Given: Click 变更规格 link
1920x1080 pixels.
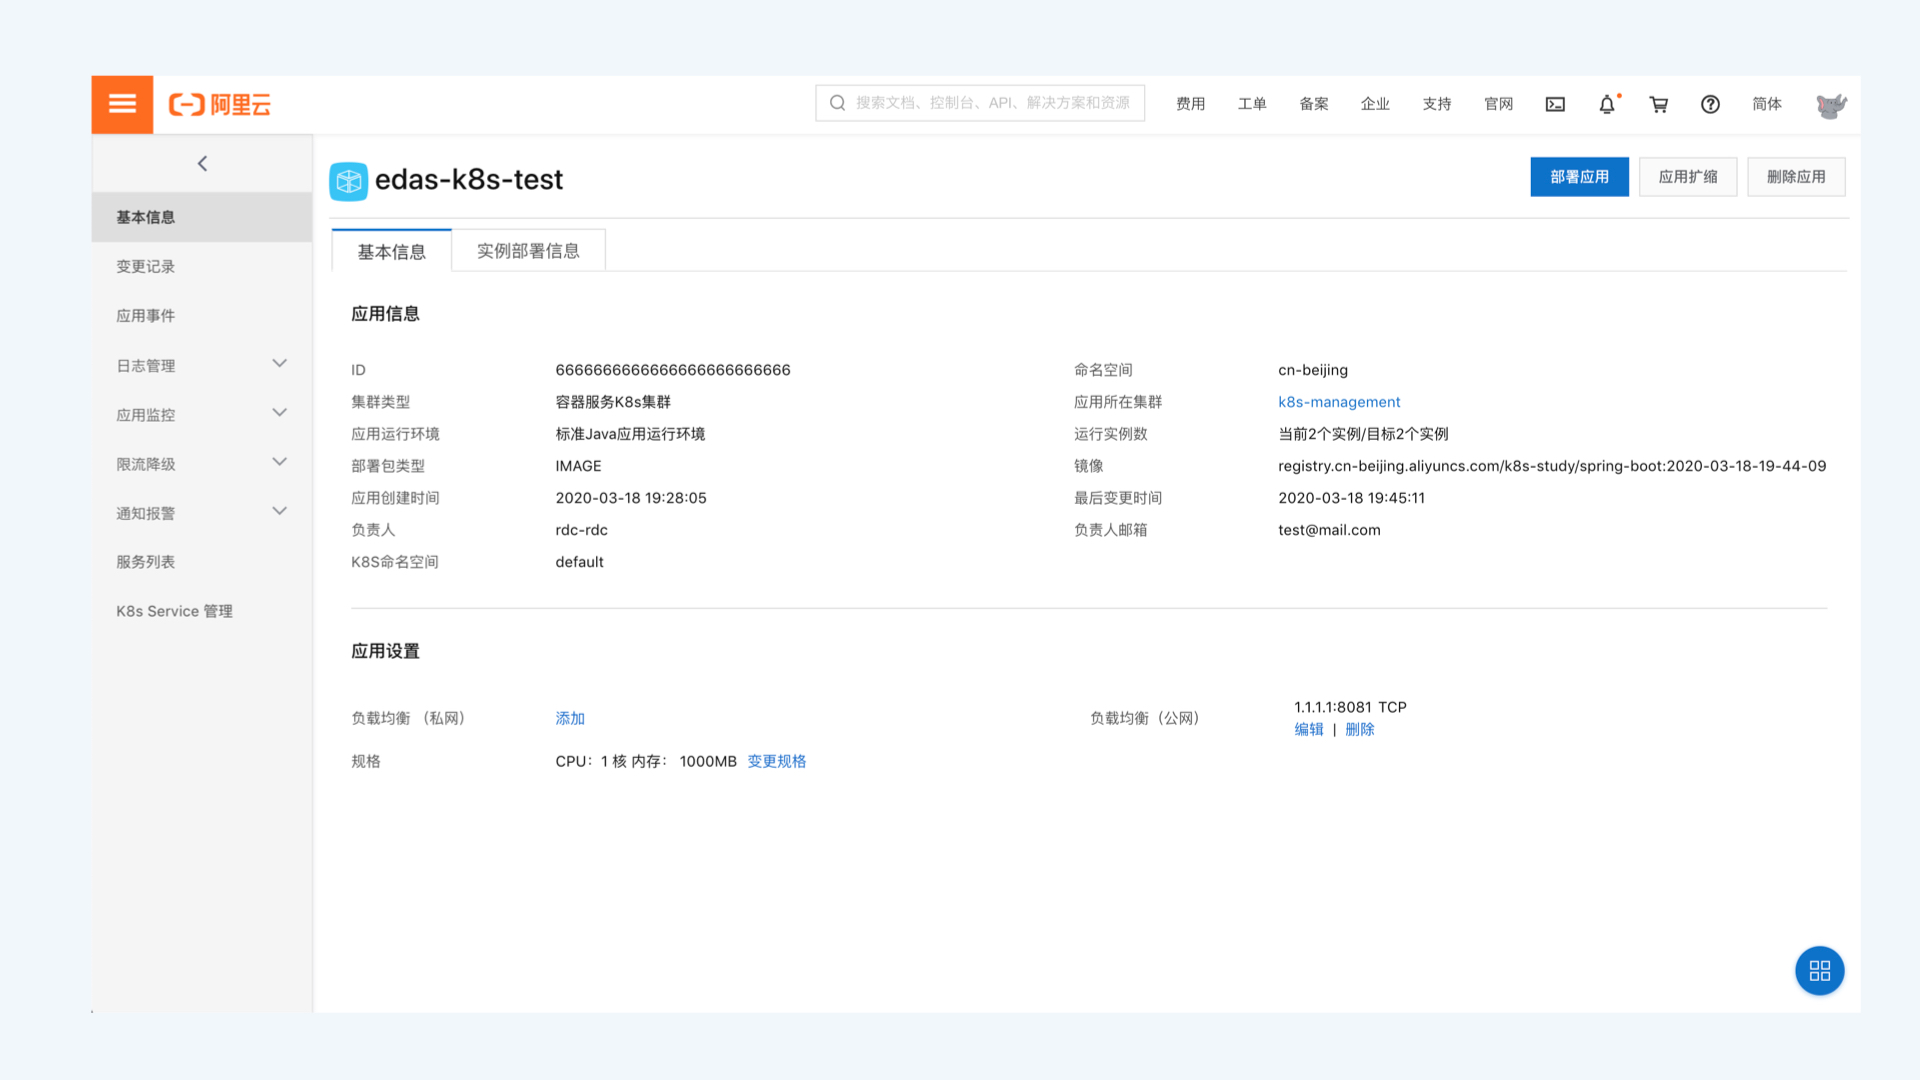Looking at the screenshot, I should (x=777, y=761).
